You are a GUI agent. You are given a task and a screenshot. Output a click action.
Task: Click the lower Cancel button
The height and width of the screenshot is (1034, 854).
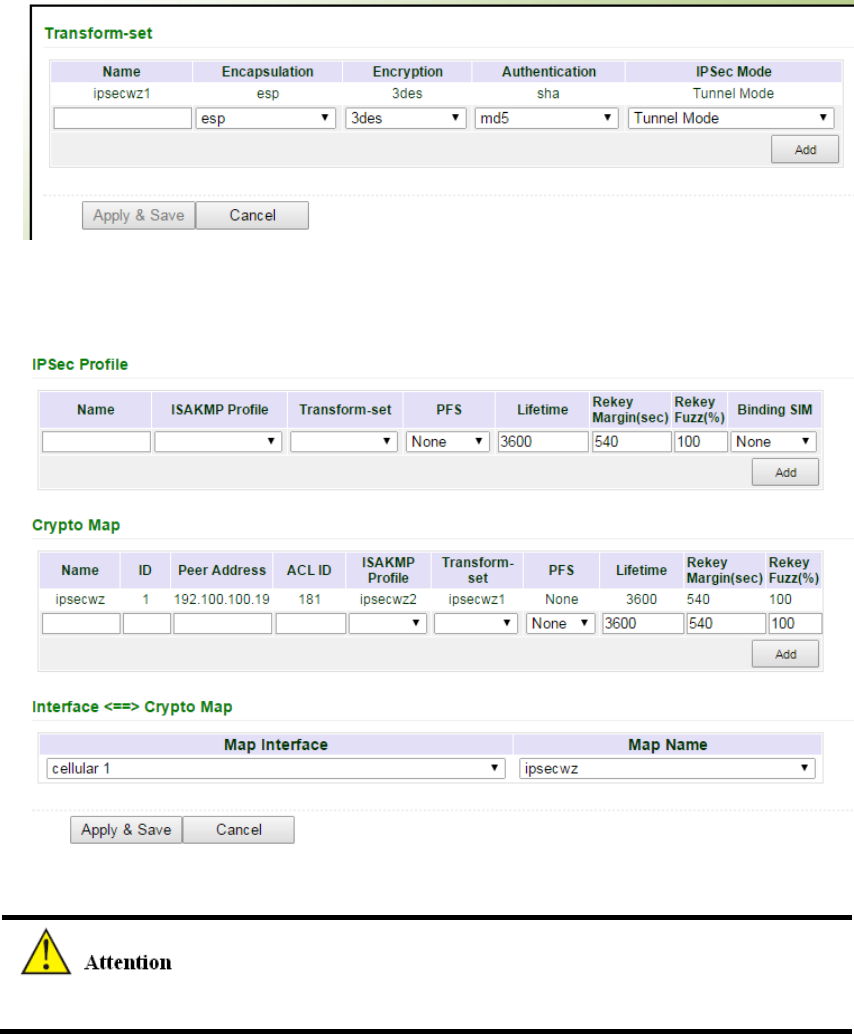[x=238, y=830]
